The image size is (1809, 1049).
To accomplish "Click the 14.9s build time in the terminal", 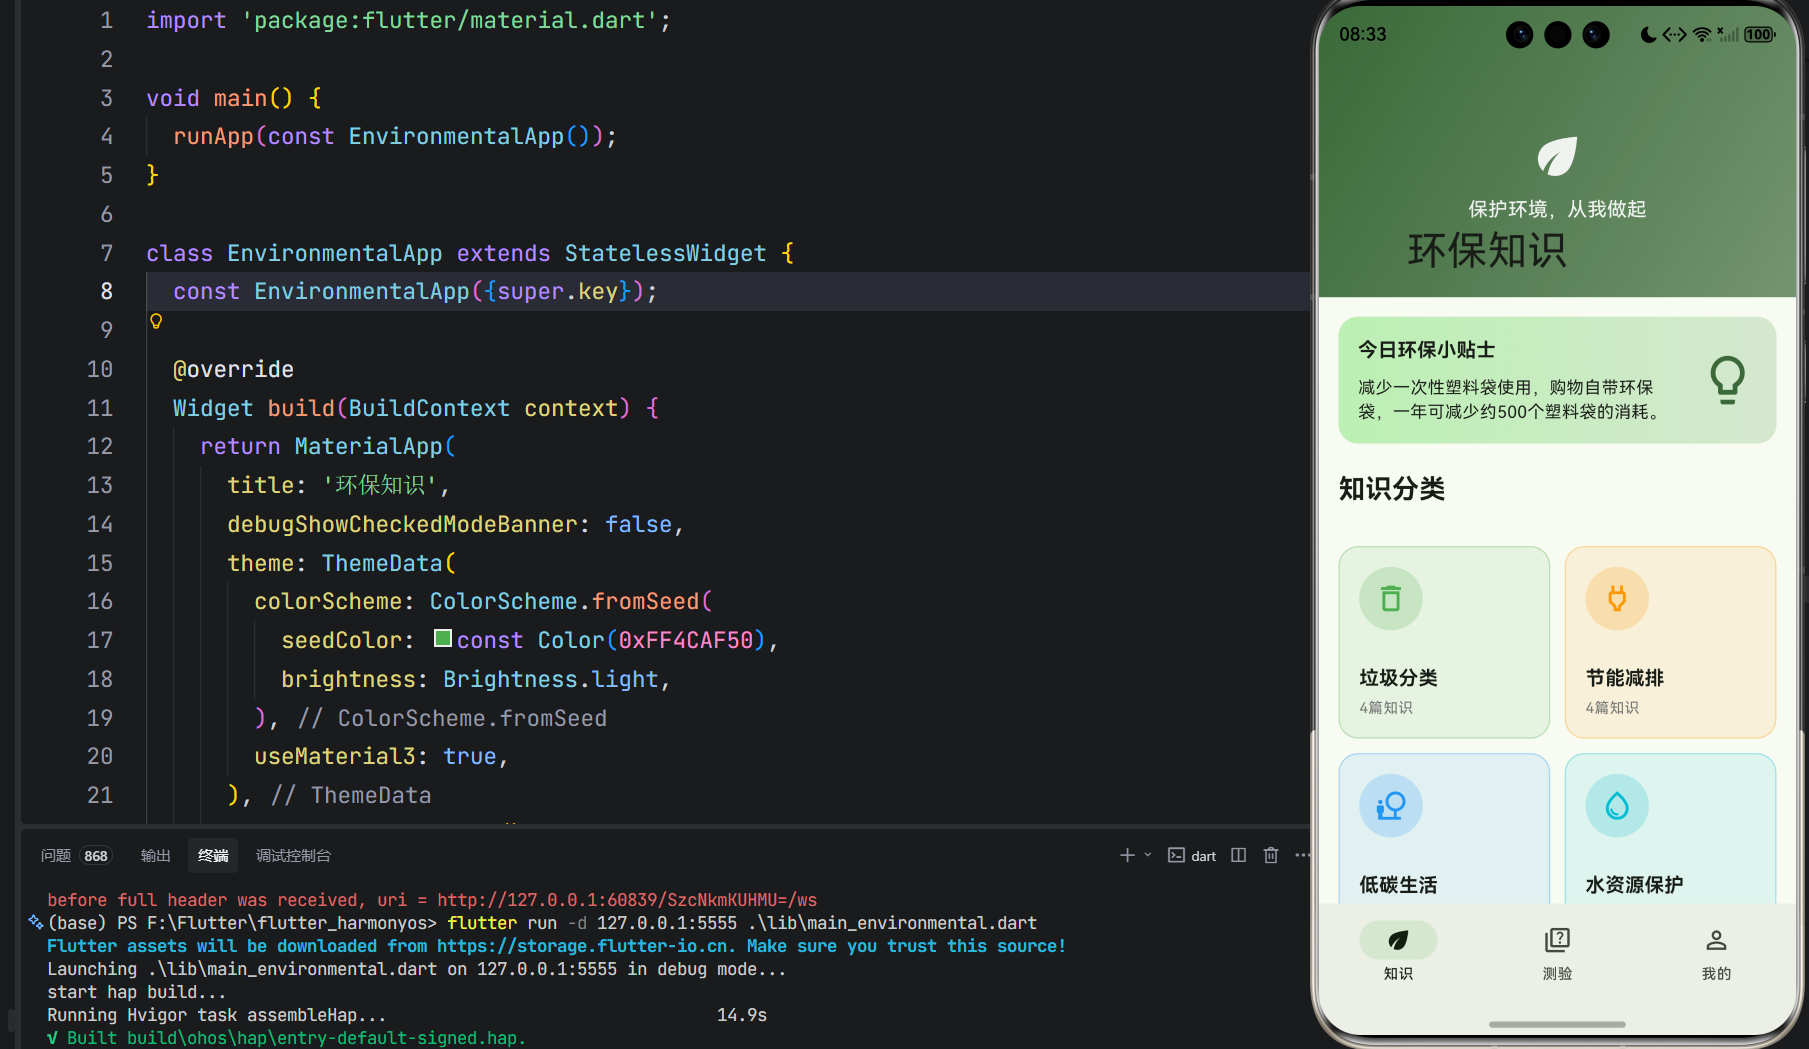I will point(742,1015).
